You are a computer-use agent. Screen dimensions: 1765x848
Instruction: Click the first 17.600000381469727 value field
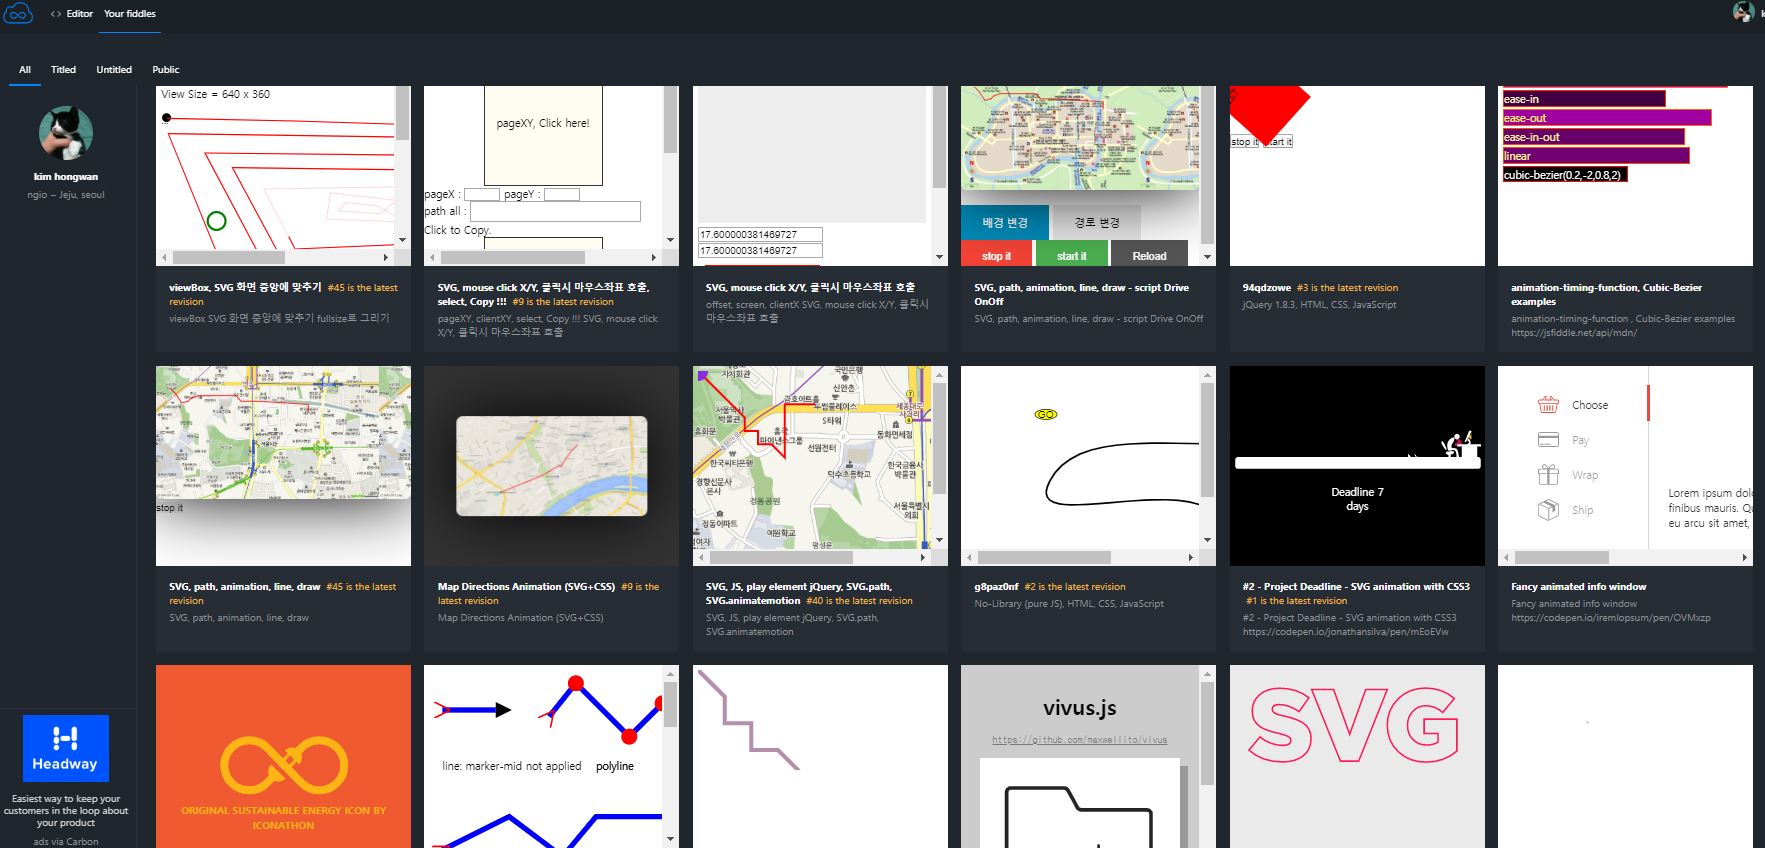[x=760, y=235]
